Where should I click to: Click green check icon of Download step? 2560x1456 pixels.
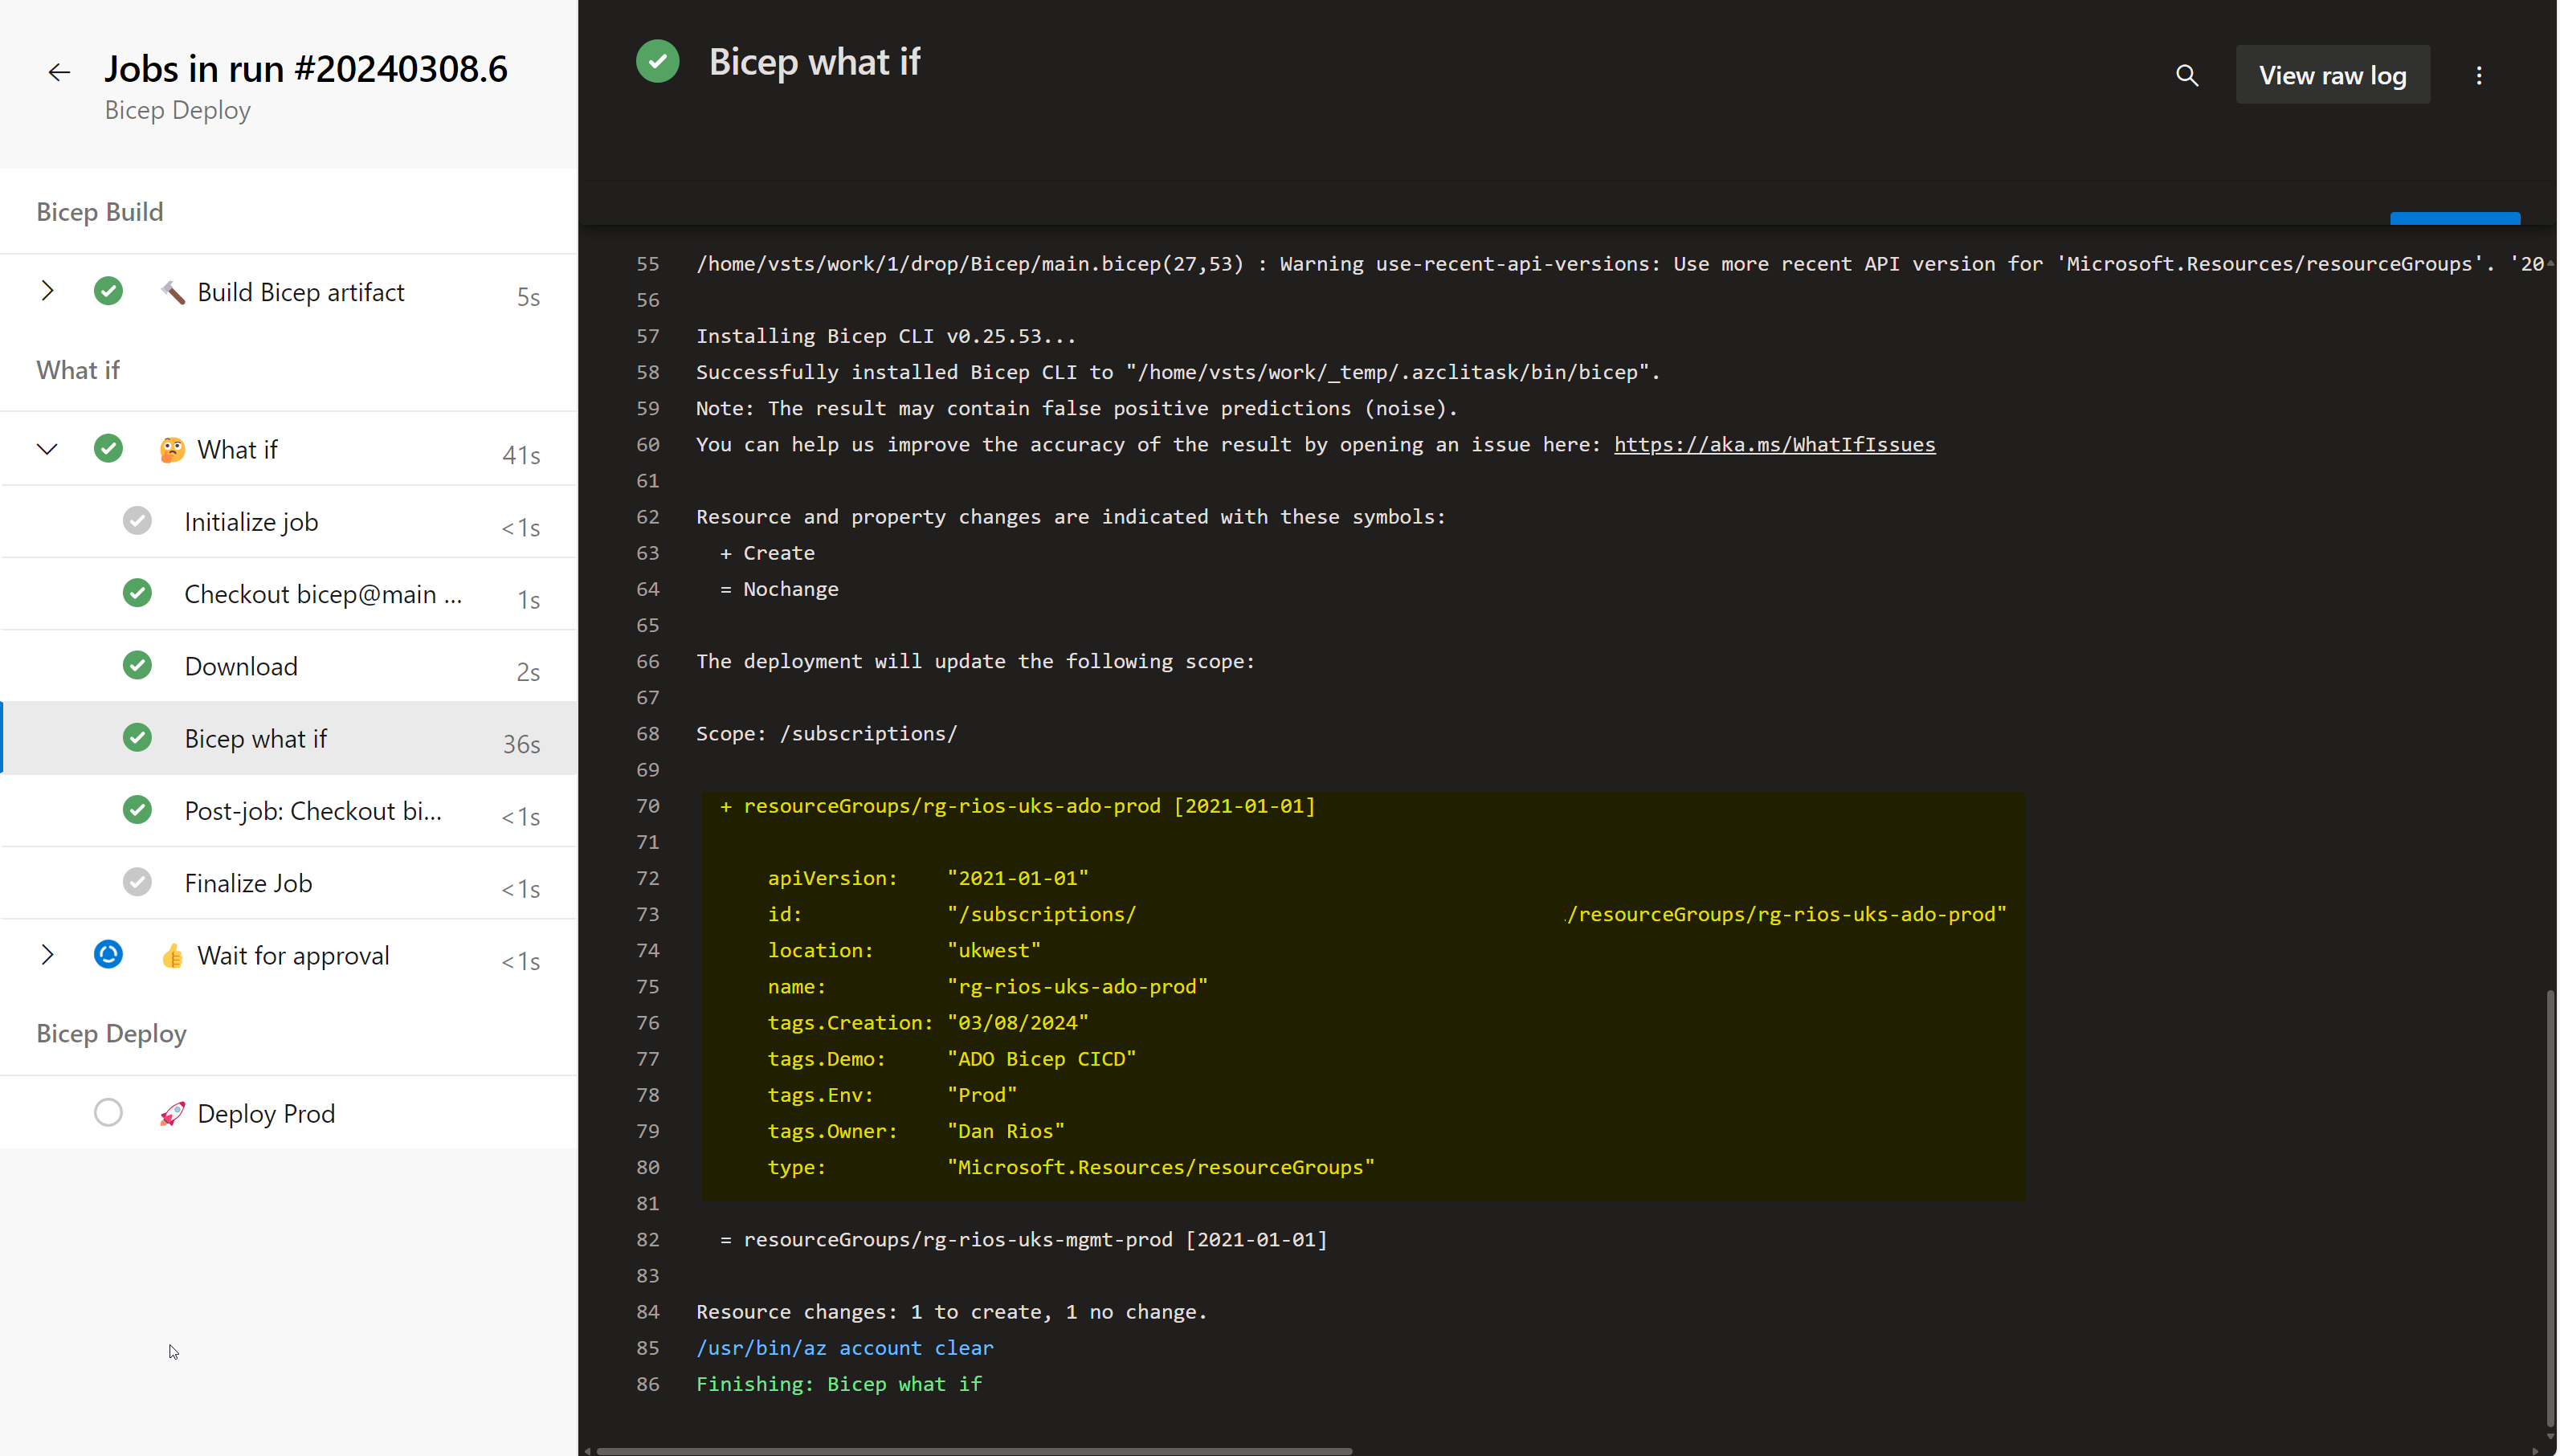[137, 665]
